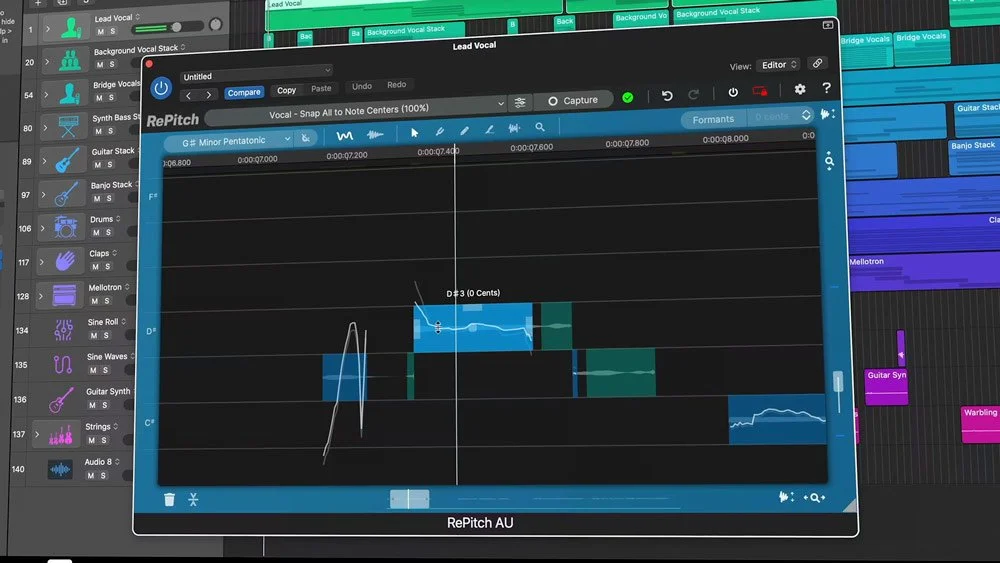
Task: Expand the Bridge Vocals track stack
Action: [46, 95]
